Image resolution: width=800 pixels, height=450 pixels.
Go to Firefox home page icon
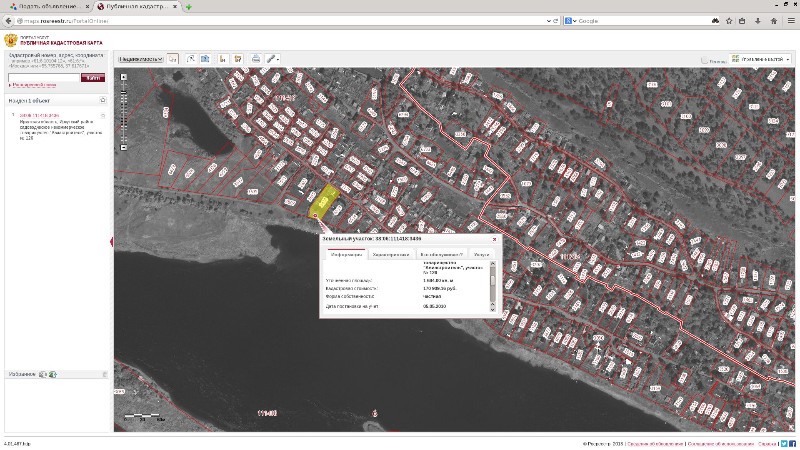click(x=773, y=20)
